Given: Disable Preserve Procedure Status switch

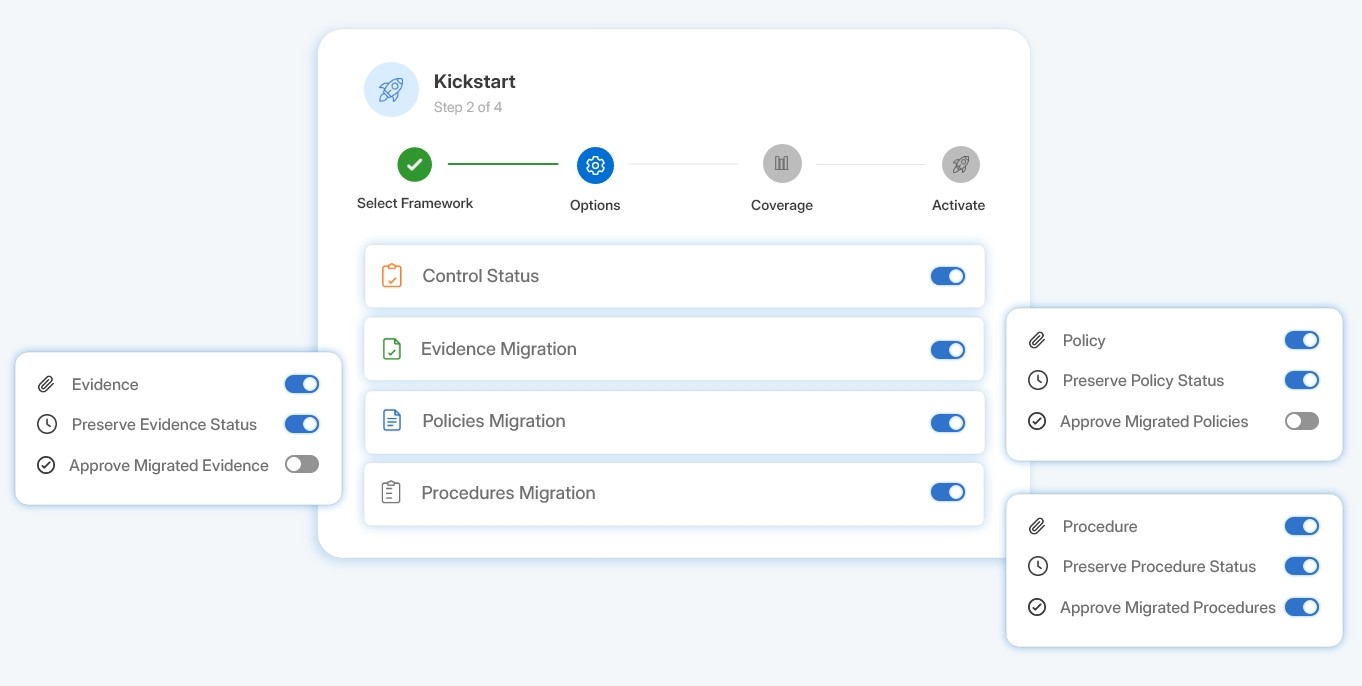Looking at the screenshot, I should point(1302,566).
